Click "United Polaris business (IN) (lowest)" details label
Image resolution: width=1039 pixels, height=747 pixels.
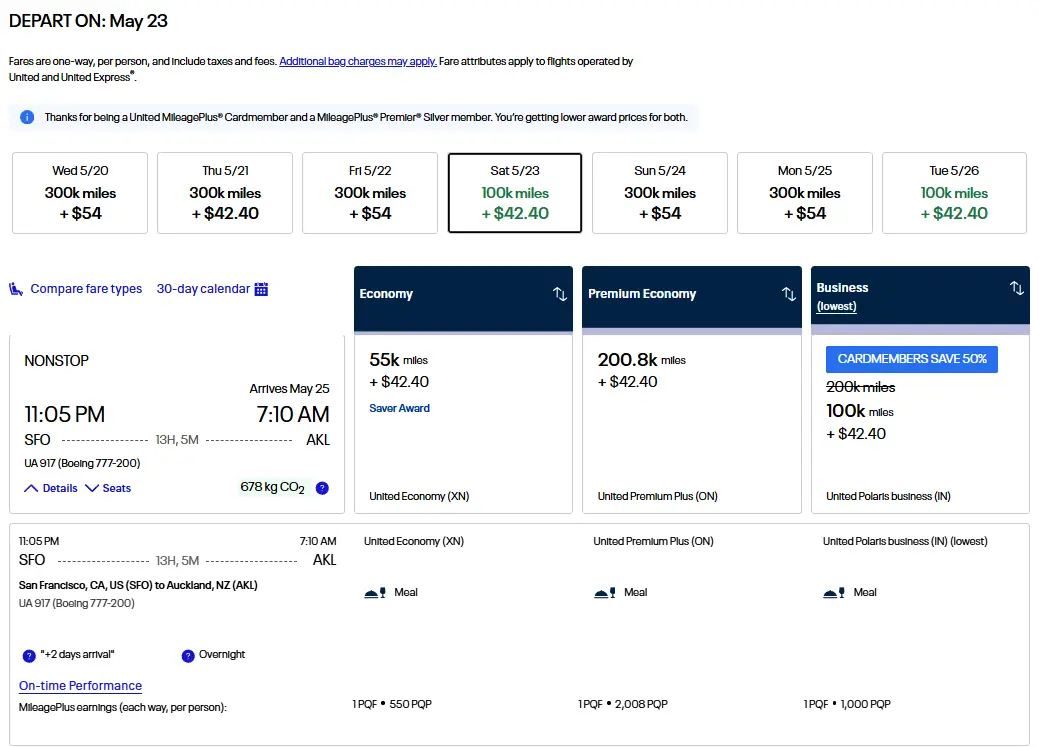coord(905,542)
